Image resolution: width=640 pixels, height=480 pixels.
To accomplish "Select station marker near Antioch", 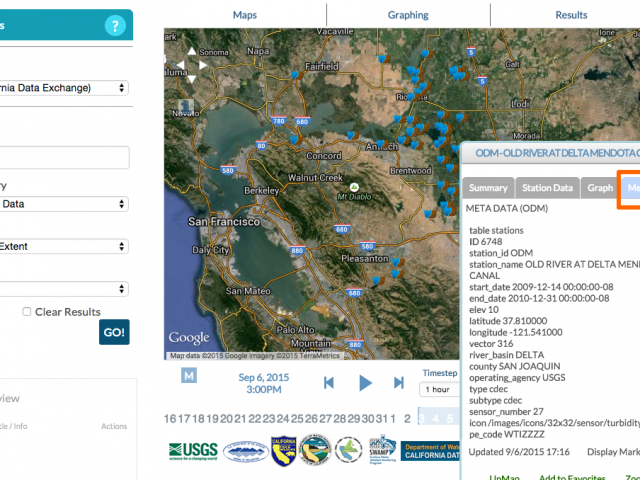I will pos(380,144).
